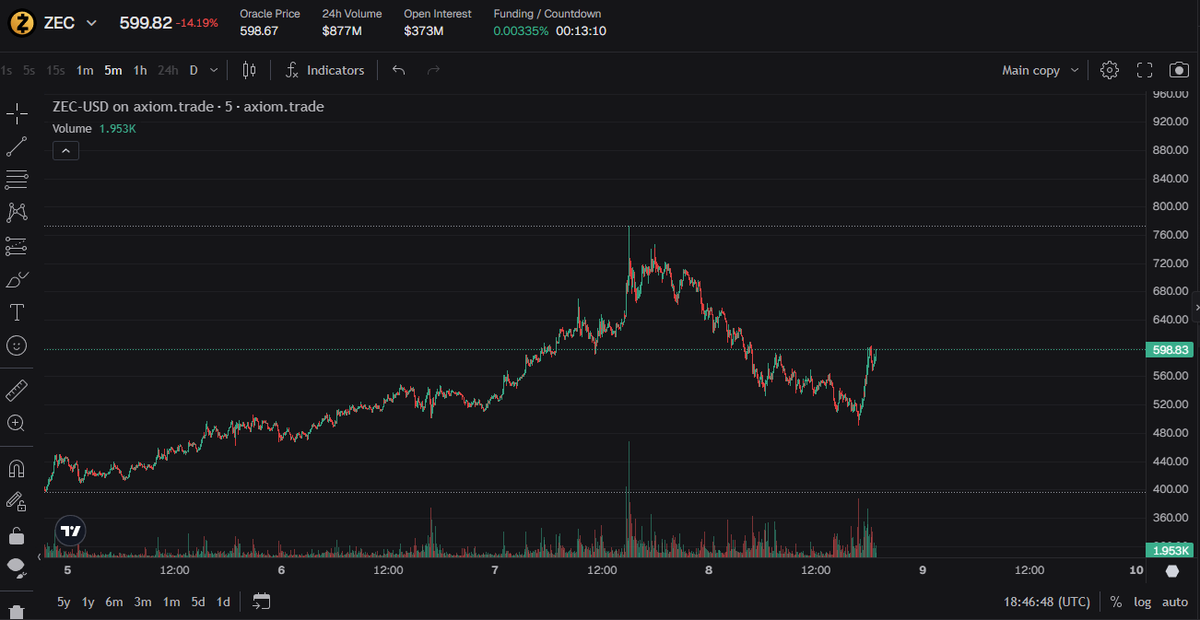Image resolution: width=1200 pixels, height=620 pixels.
Task: Toggle lock all drawings
Action: tap(17, 535)
